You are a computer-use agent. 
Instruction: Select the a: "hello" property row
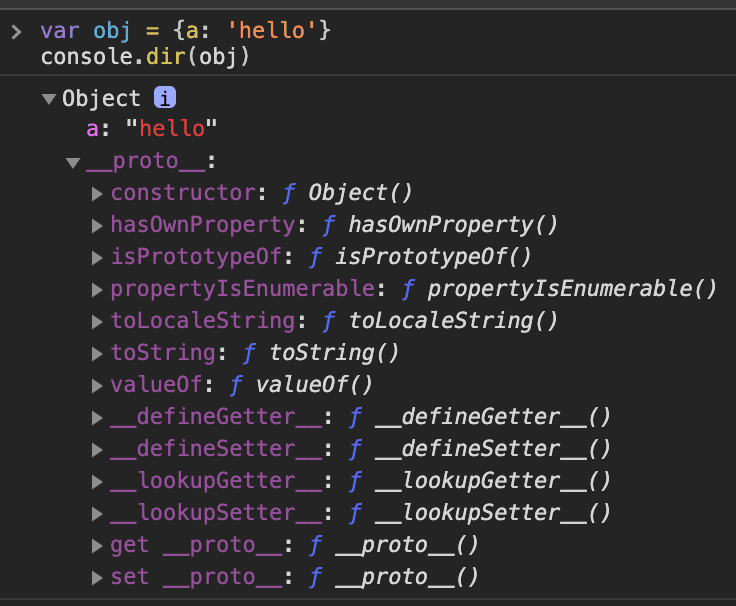[152, 129]
